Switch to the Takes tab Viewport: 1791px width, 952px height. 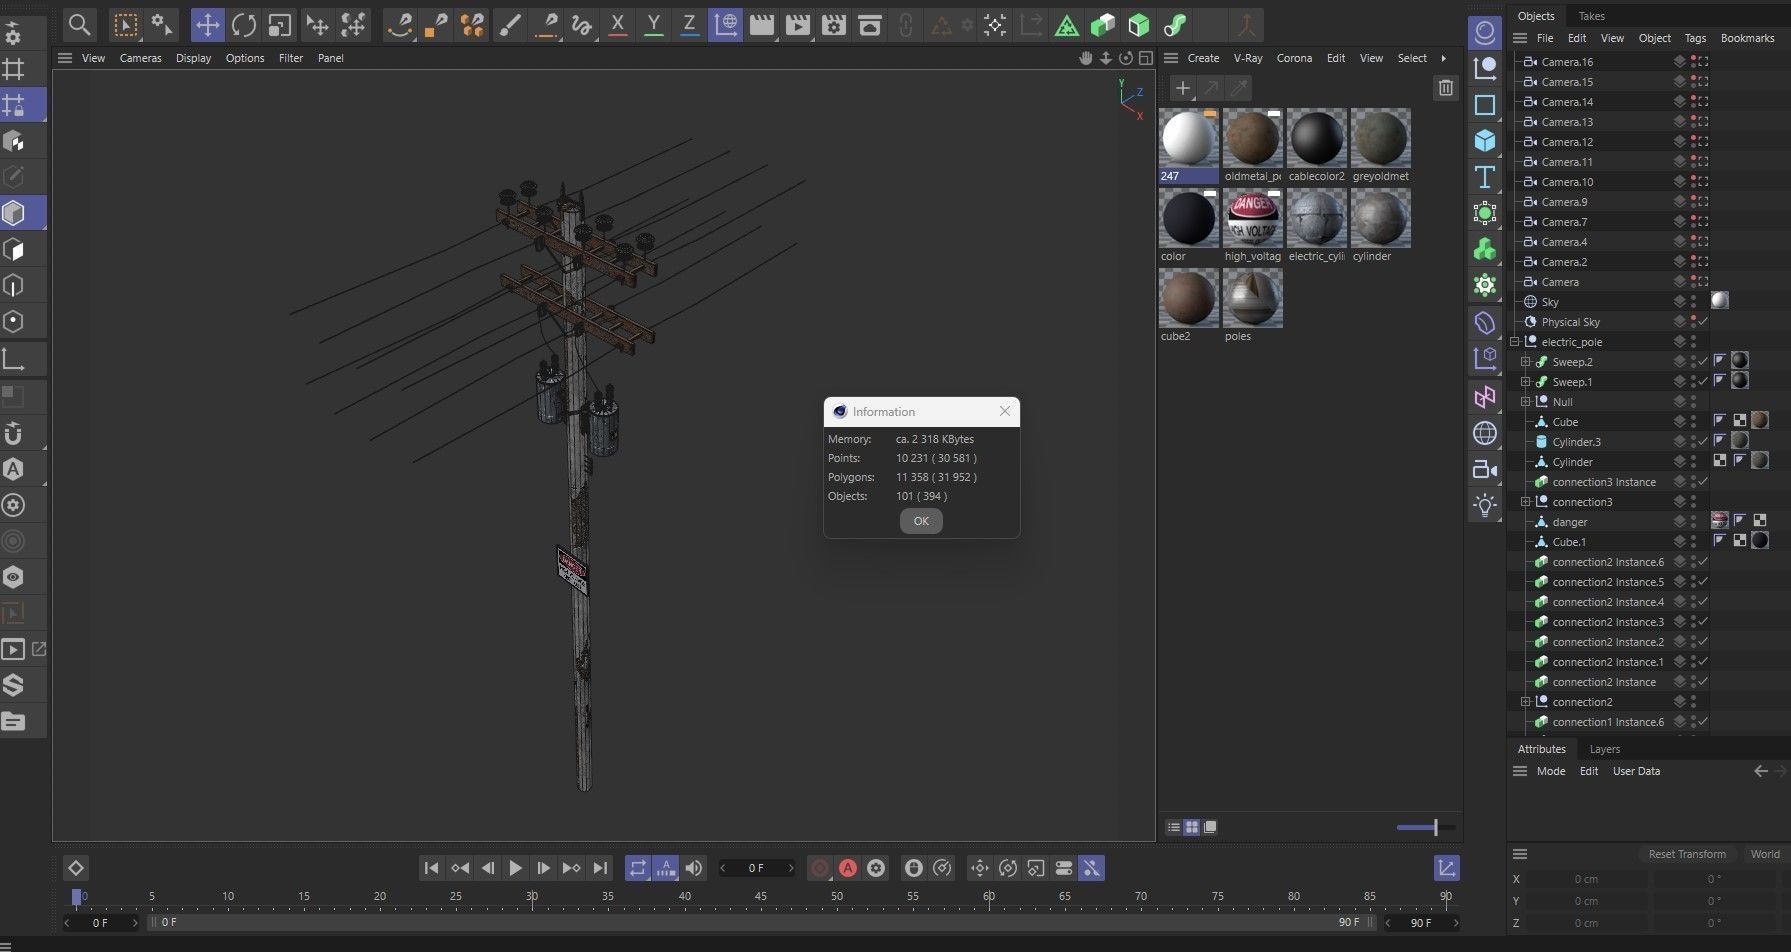click(1591, 16)
